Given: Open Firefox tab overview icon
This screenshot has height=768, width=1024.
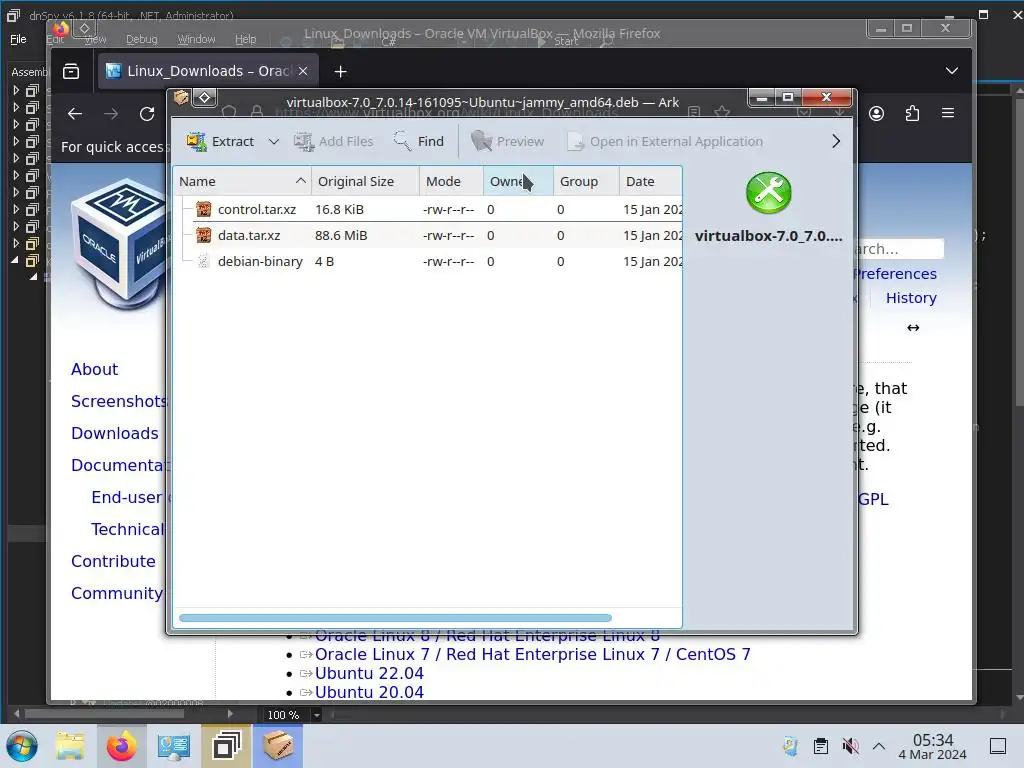Looking at the screenshot, I should coord(71,71).
